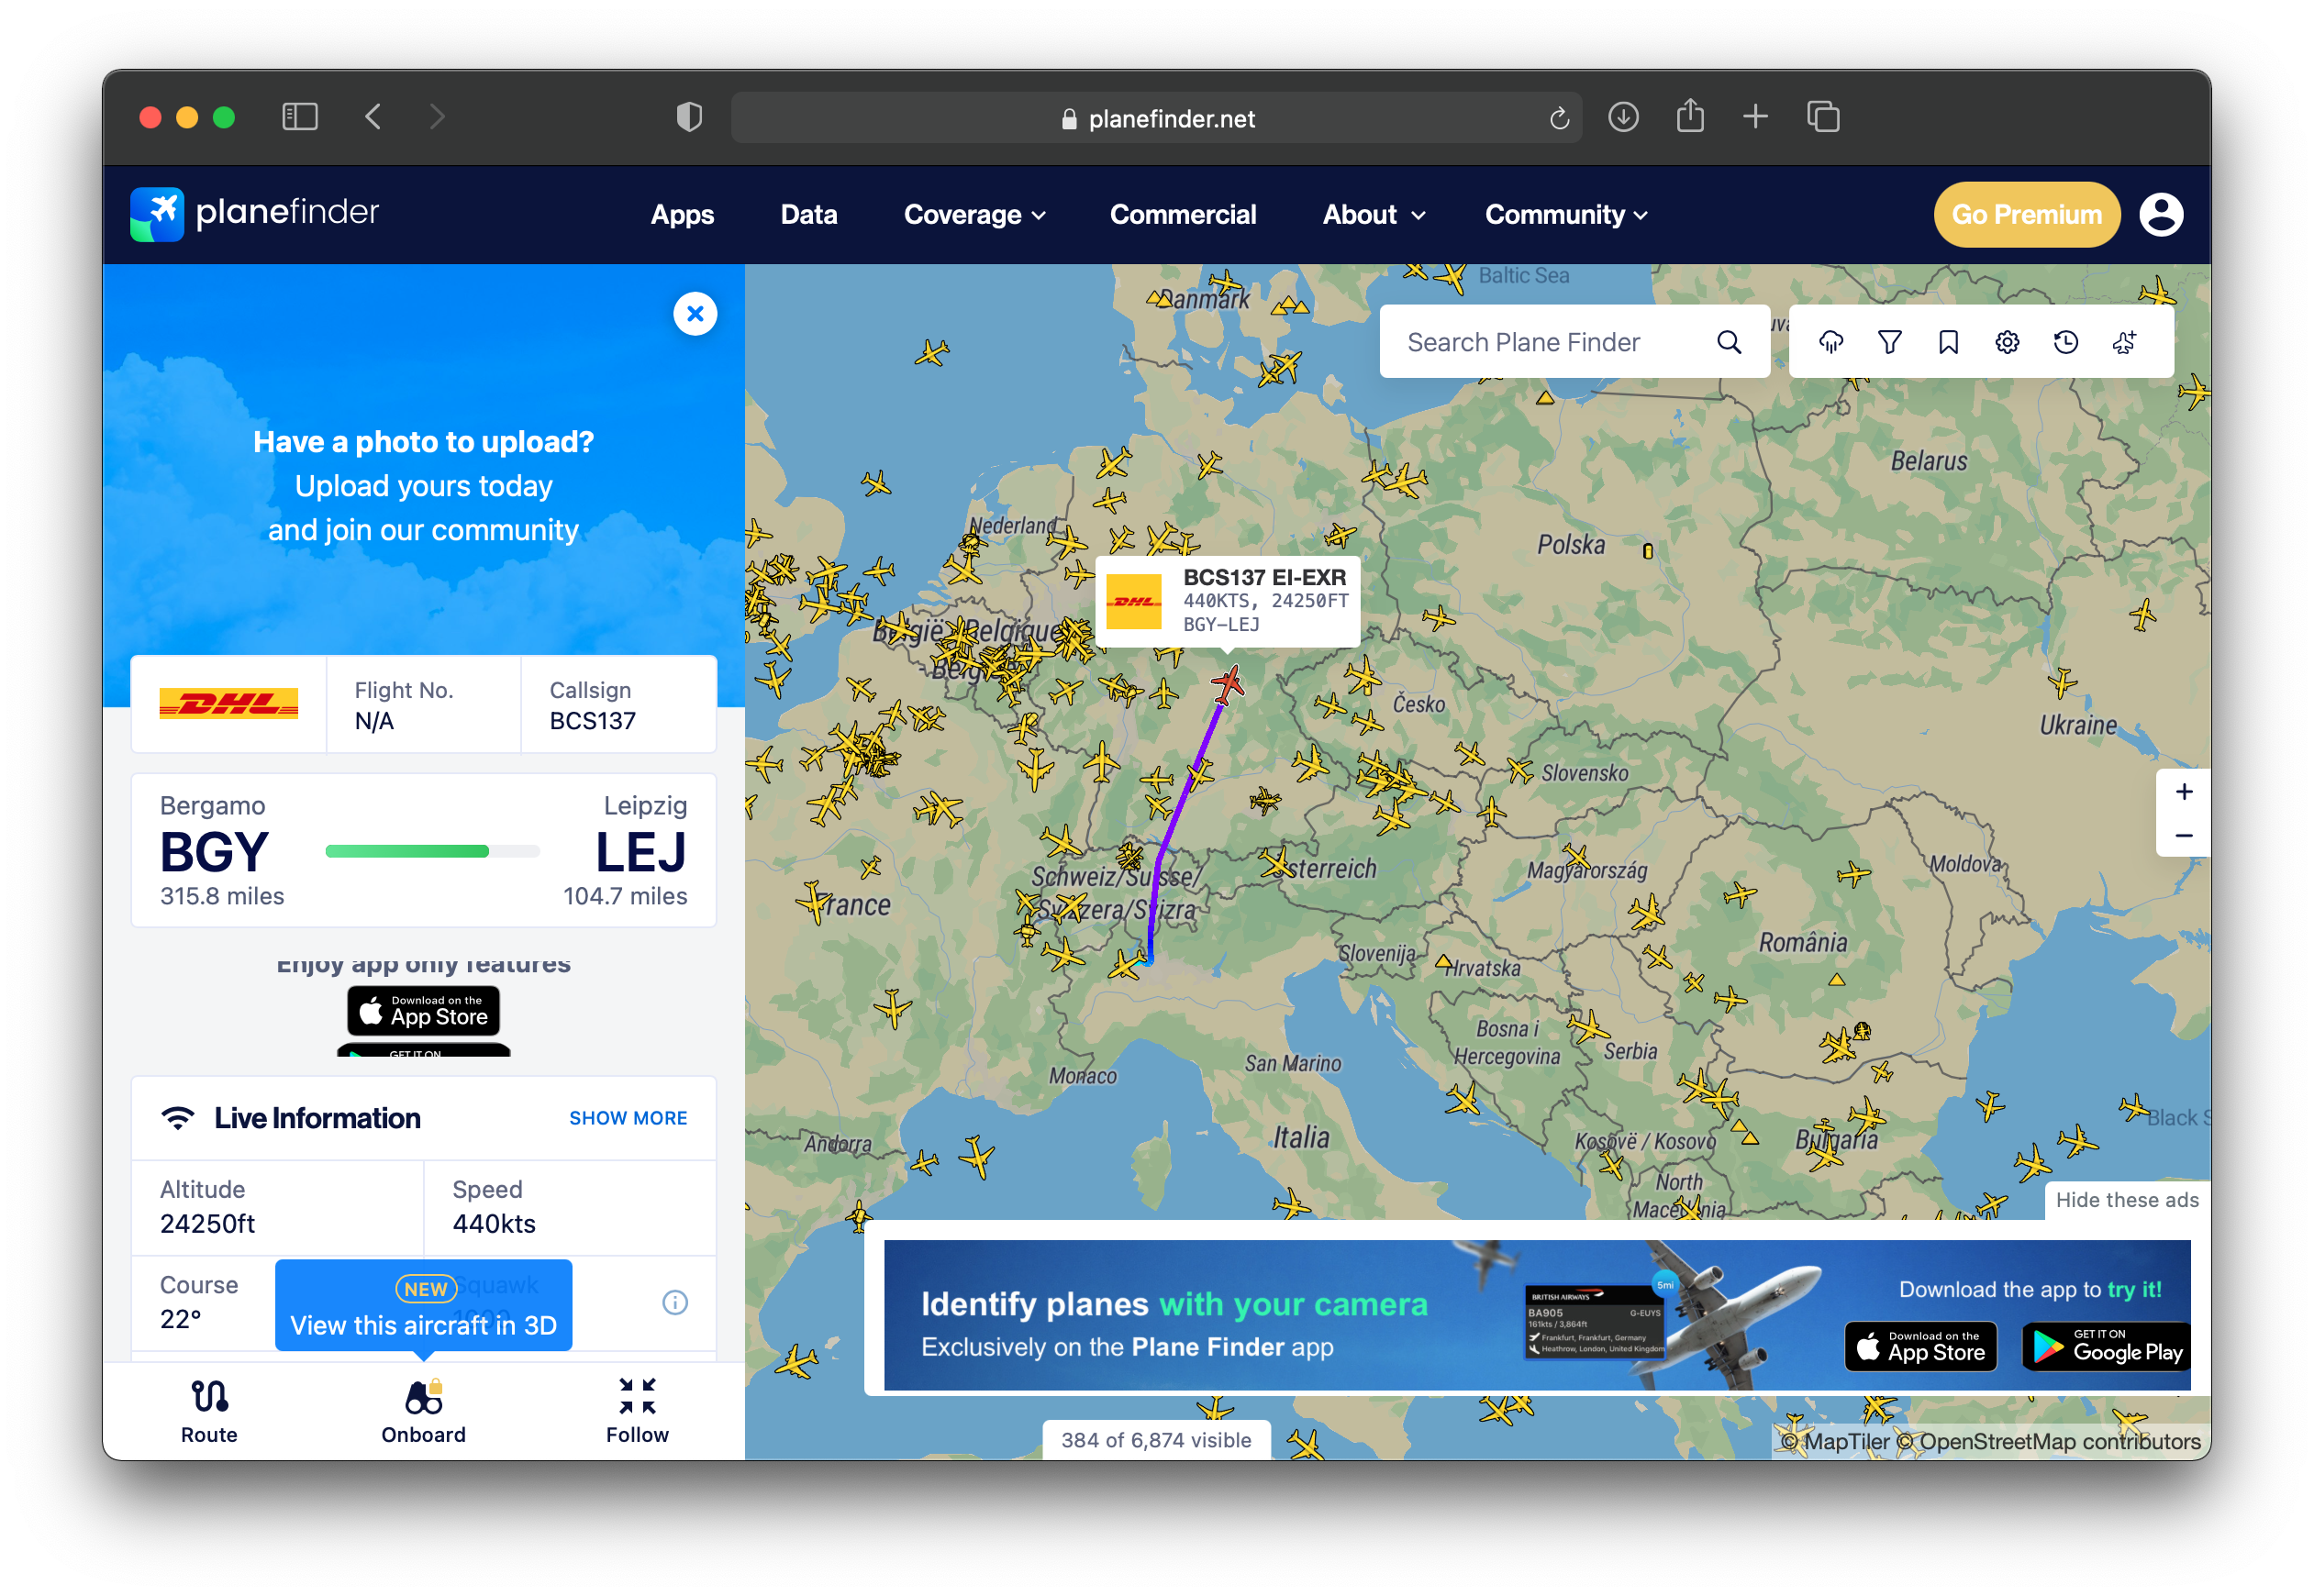
Task: Expand the About dropdown menu
Action: (x=1373, y=214)
